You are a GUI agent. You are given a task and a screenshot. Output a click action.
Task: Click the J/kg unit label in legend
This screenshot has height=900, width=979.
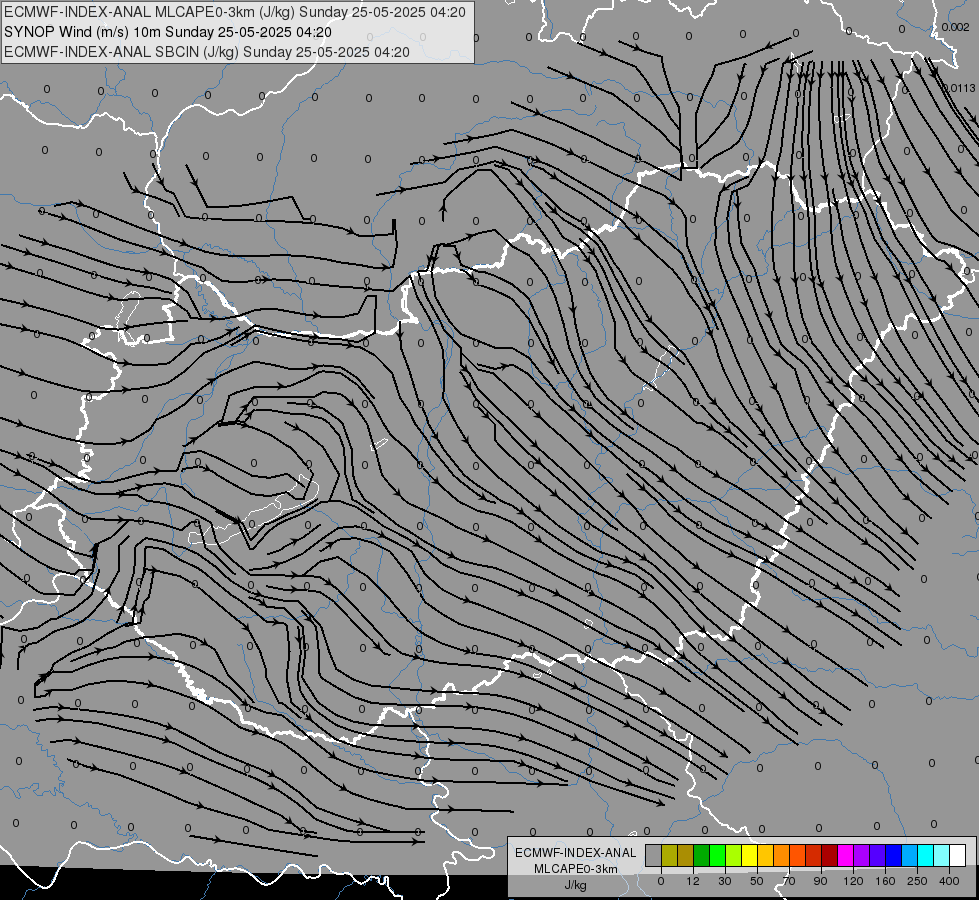576,885
